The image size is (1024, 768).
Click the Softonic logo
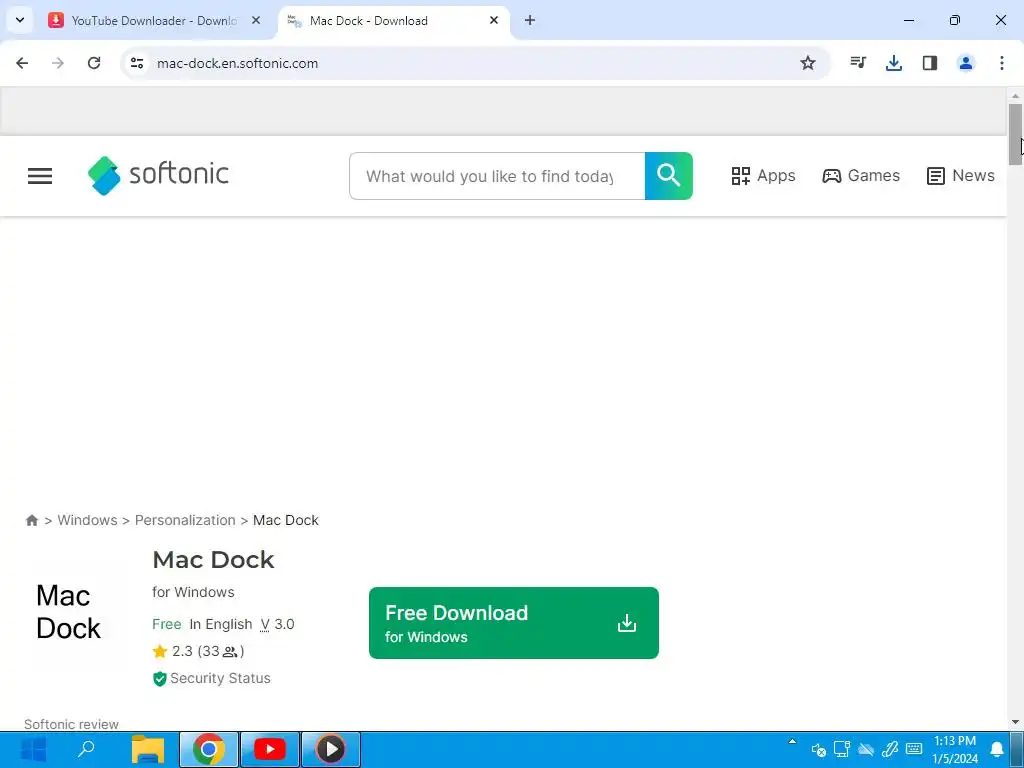click(x=158, y=175)
